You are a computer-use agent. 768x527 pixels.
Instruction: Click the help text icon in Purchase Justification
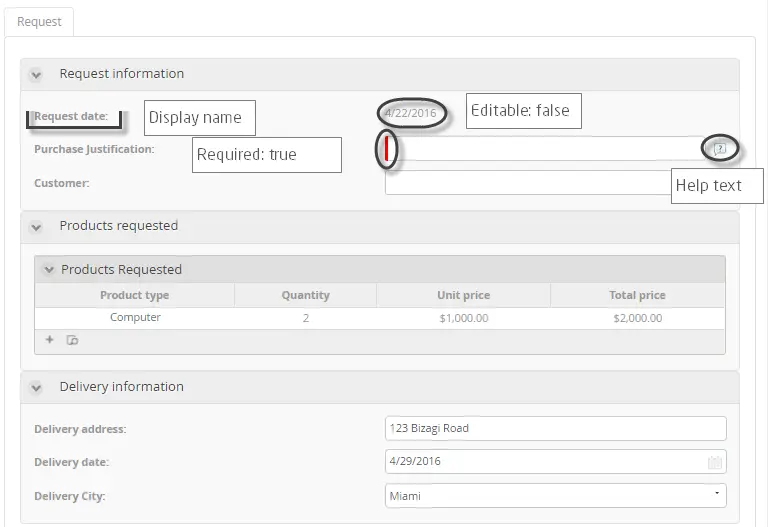click(x=720, y=148)
